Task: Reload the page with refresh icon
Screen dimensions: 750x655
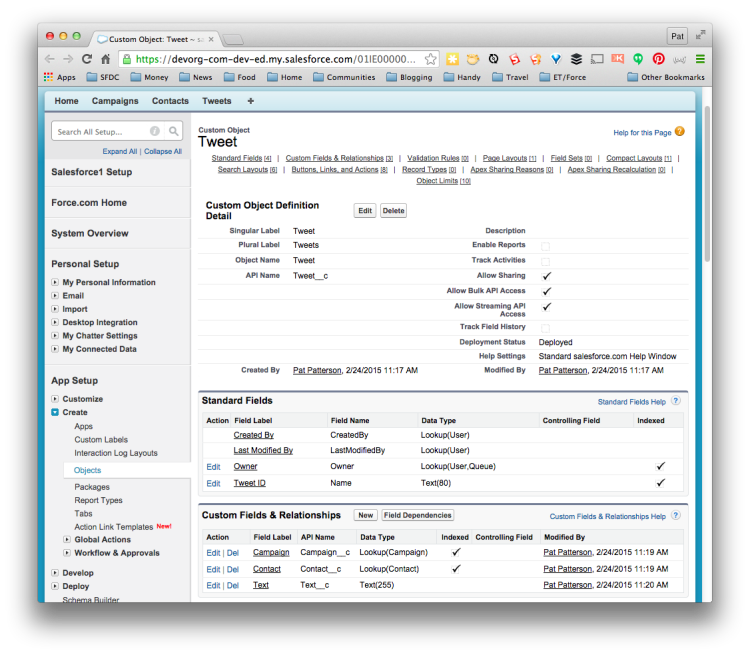Action: [x=87, y=59]
